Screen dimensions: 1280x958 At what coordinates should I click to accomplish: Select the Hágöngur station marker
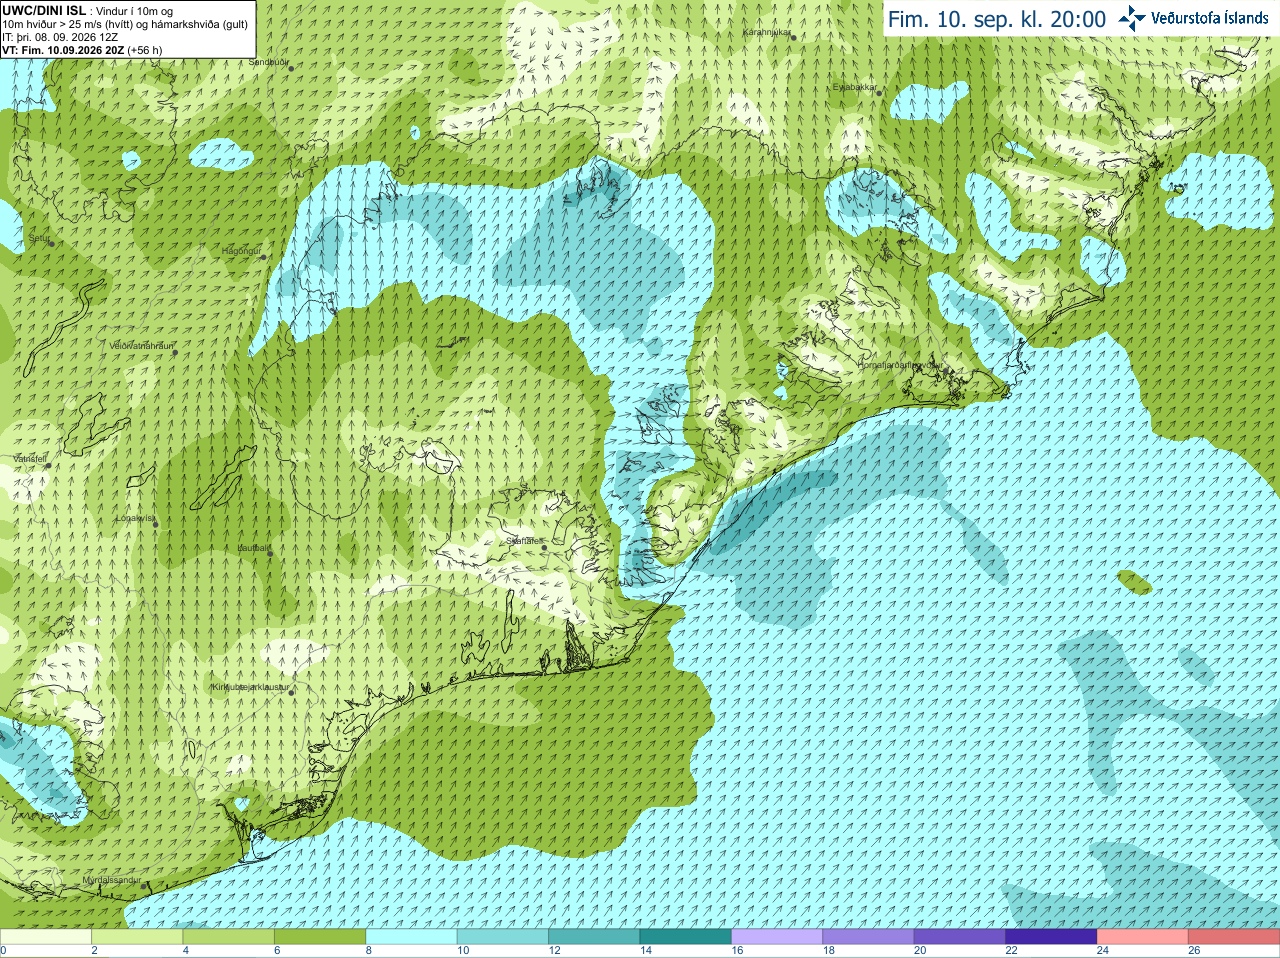click(264, 257)
